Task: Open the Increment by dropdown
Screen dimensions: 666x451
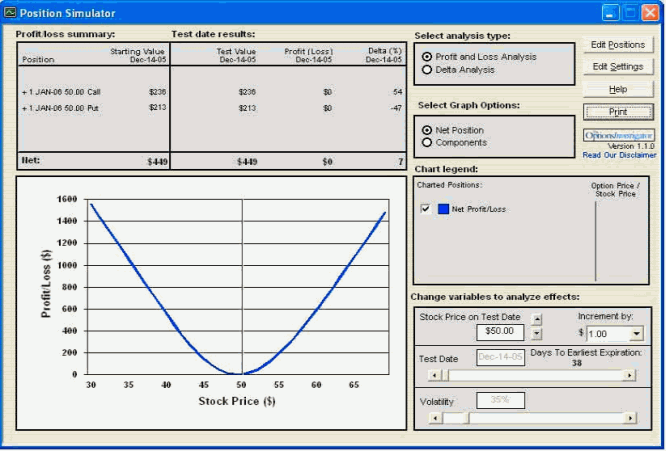Action: (x=637, y=334)
